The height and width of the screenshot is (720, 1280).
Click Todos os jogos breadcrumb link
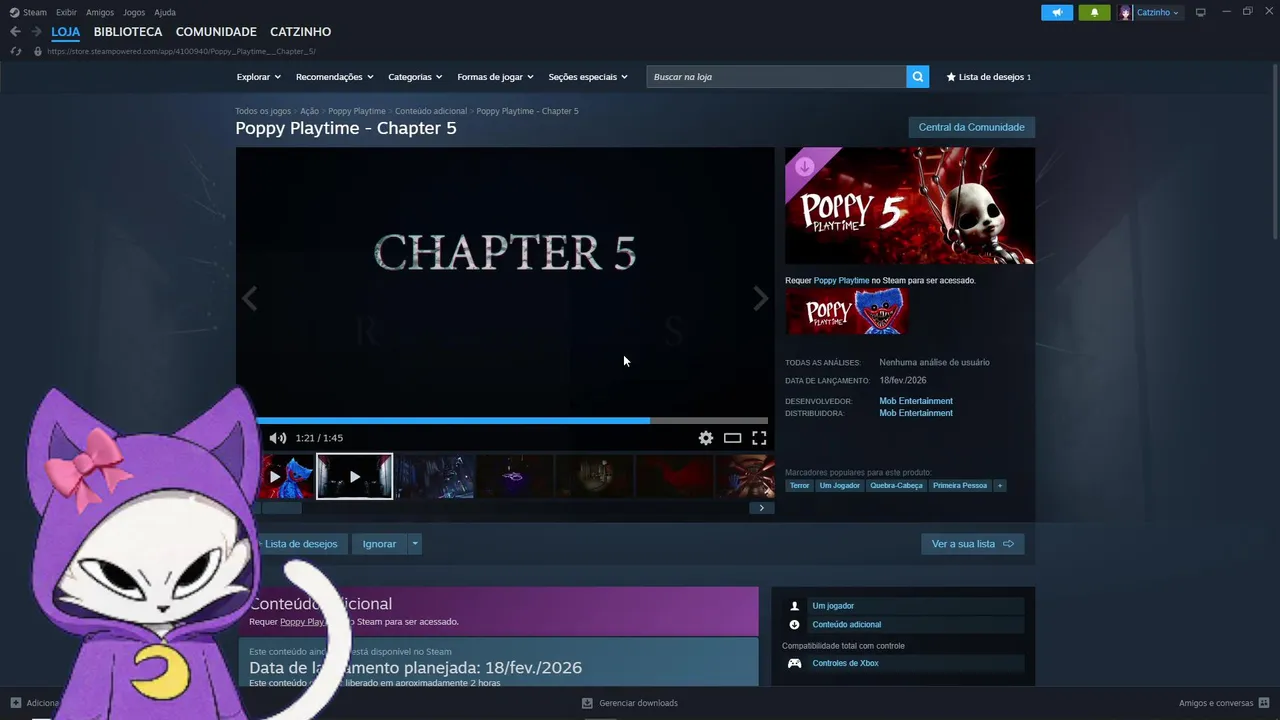click(263, 111)
